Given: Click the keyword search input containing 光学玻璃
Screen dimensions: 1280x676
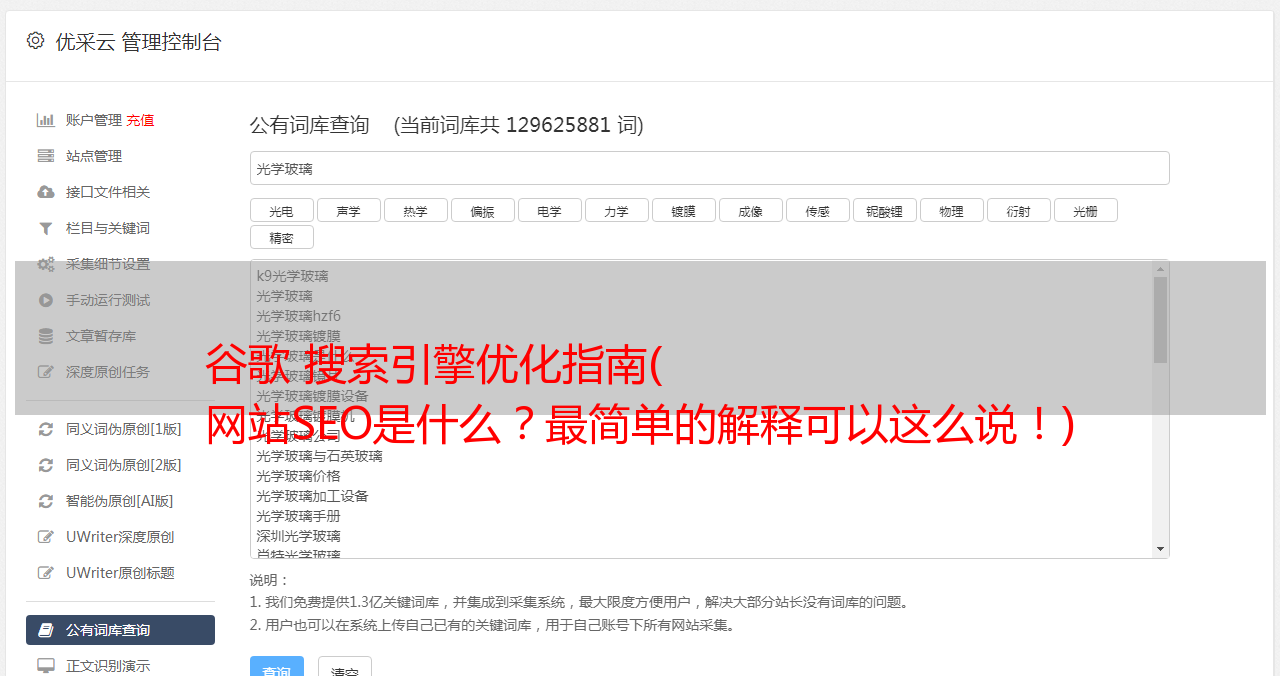Looking at the screenshot, I should (x=709, y=168).
